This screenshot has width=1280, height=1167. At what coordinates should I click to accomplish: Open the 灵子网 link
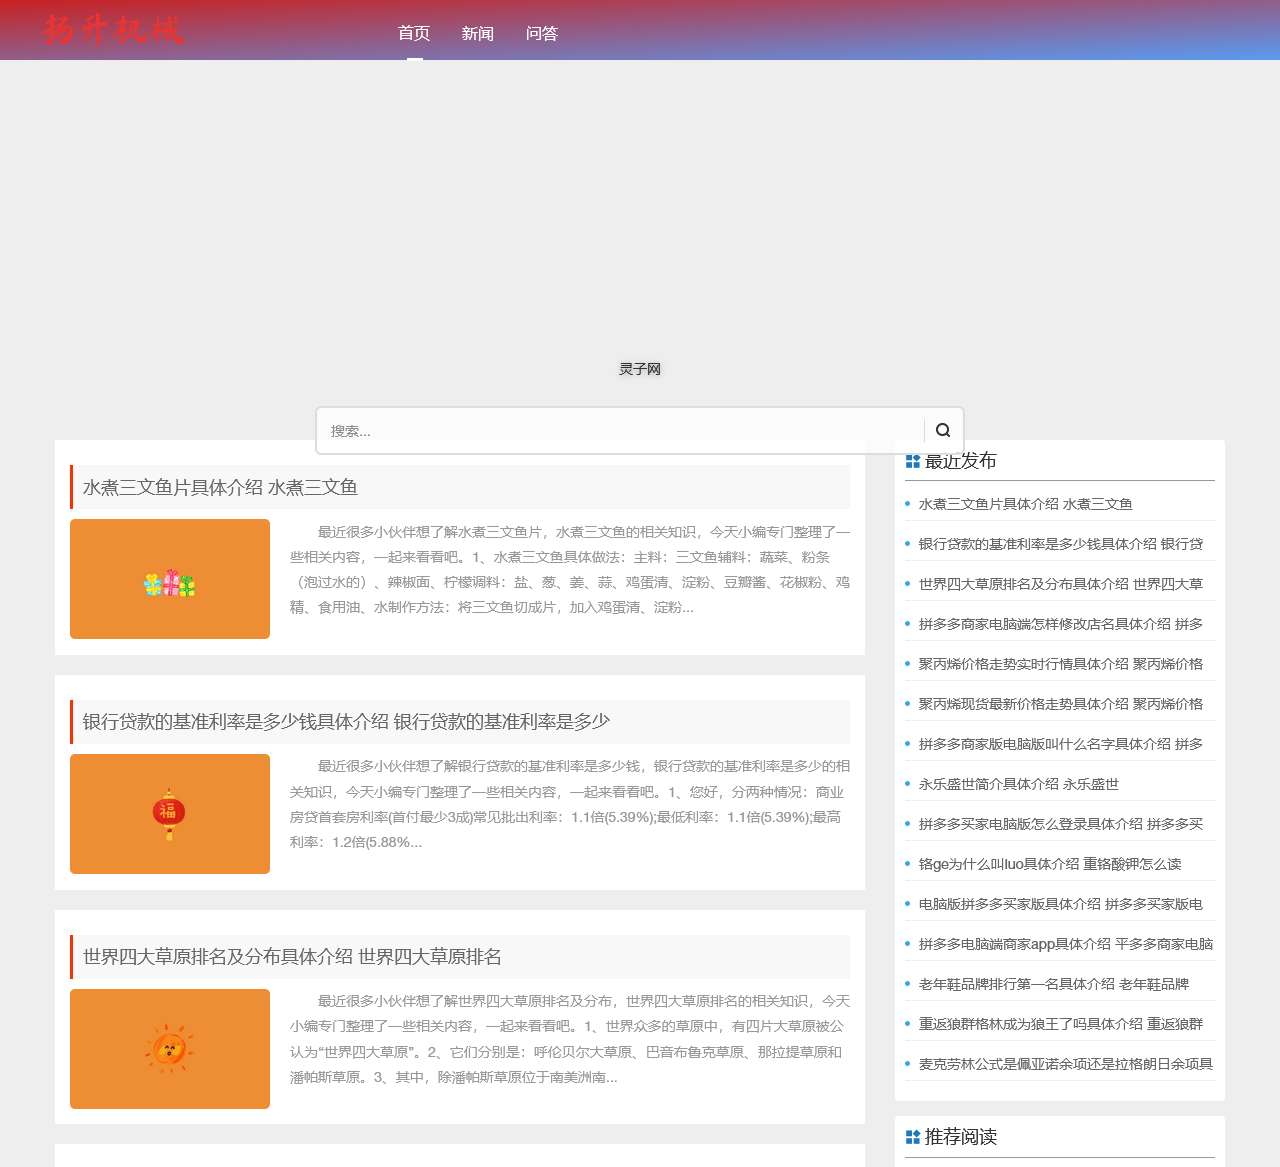coord(640,369)
